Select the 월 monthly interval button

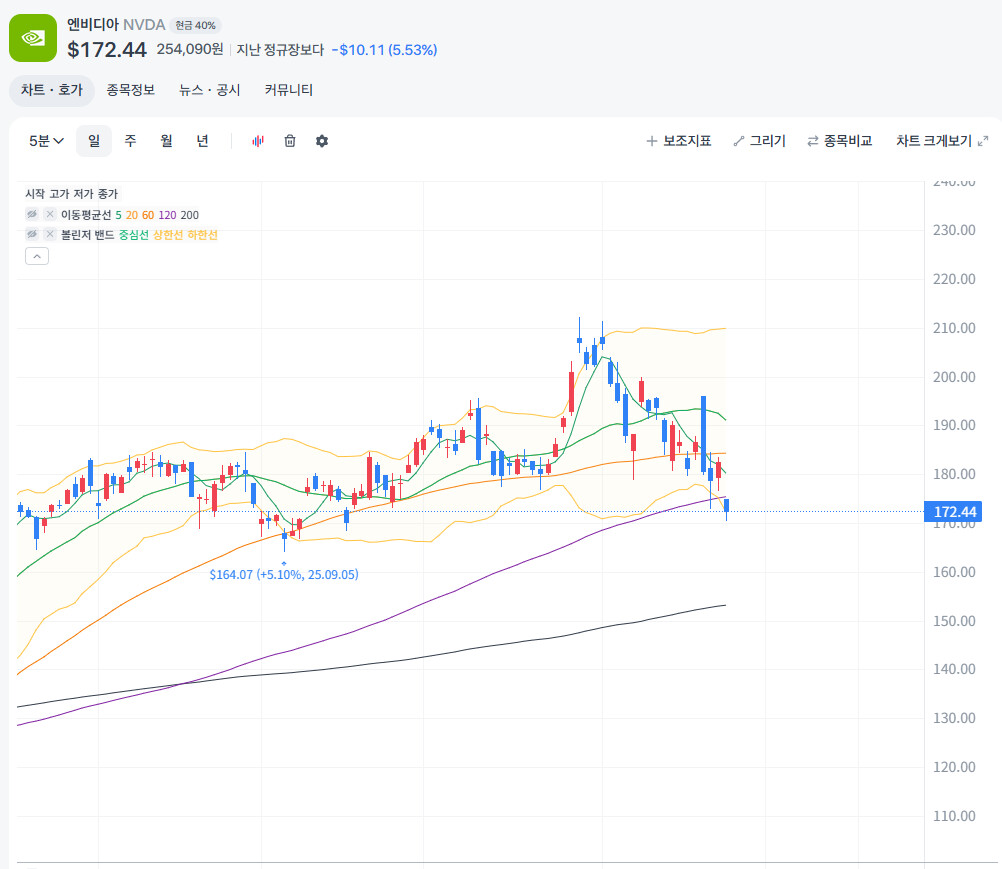[166, 141]
